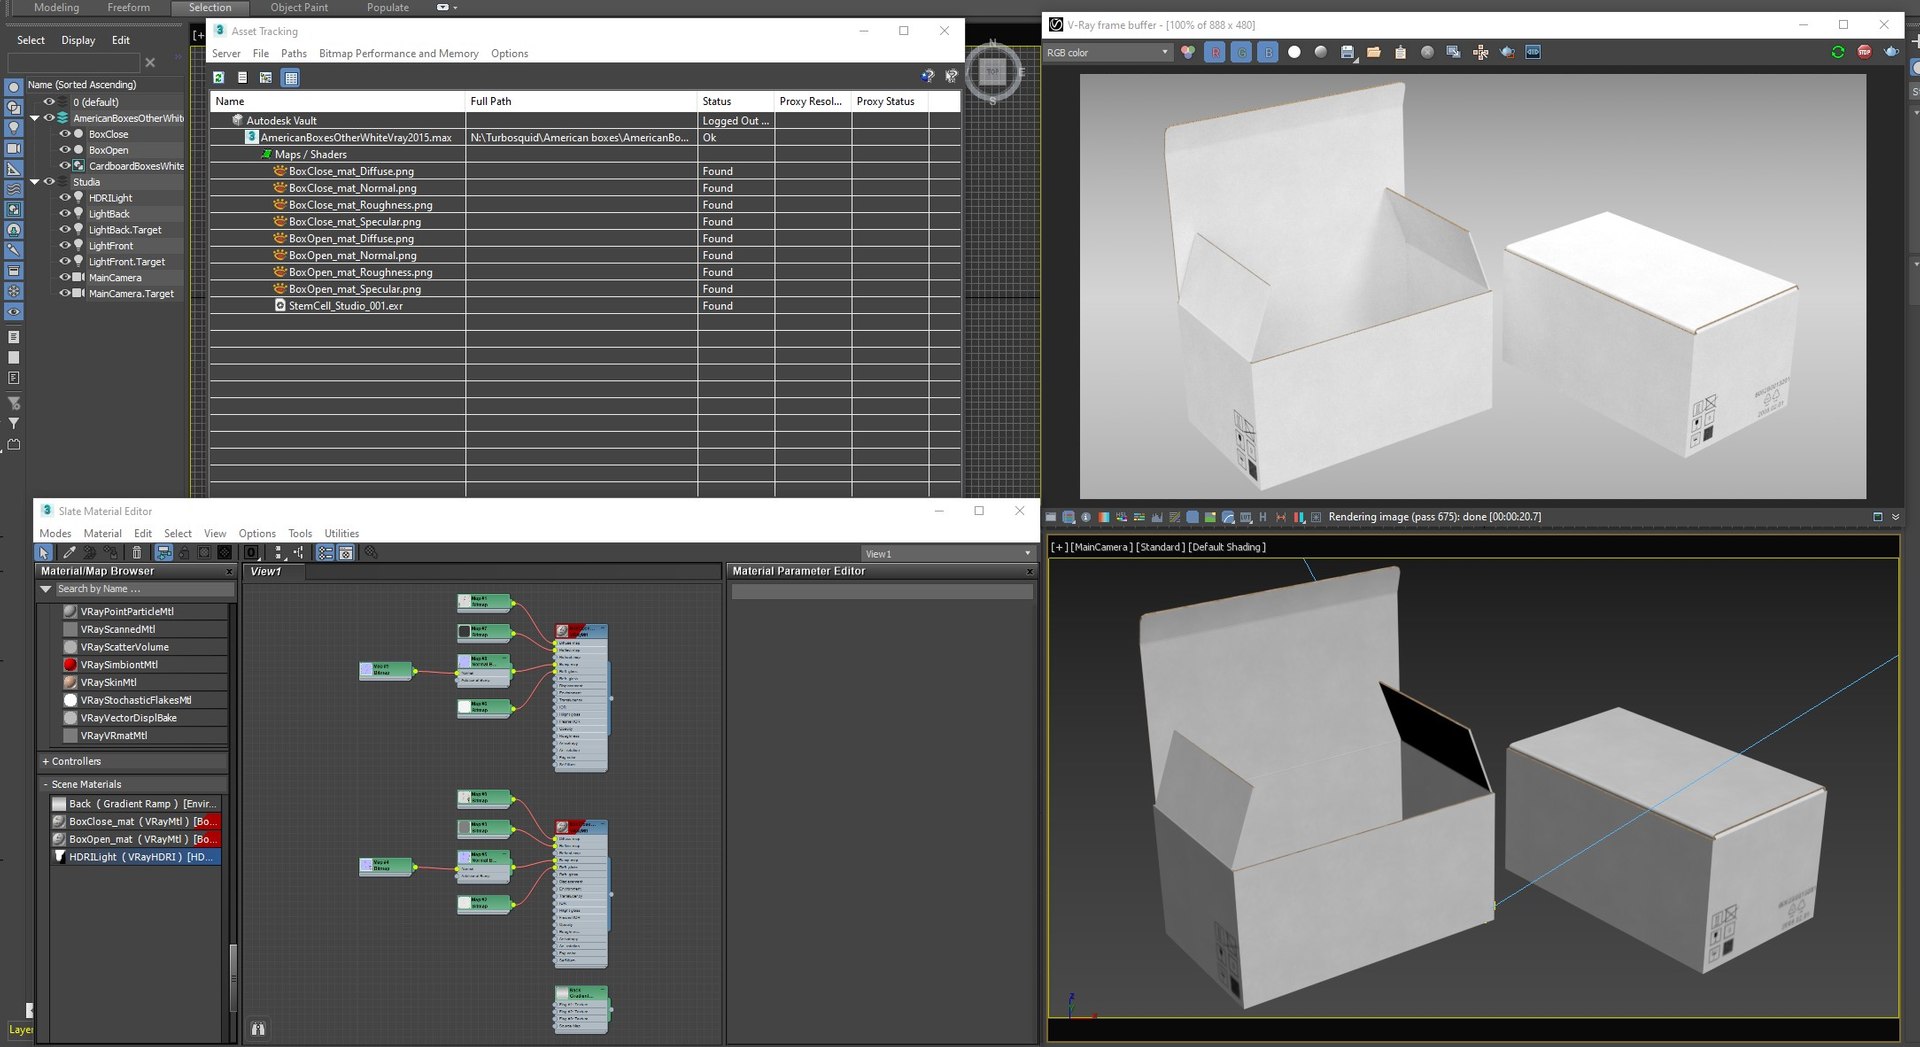Toggle blue channel in V-Ray frame buffer
Viewport: 1920px width, 1047px height.
1267,52
